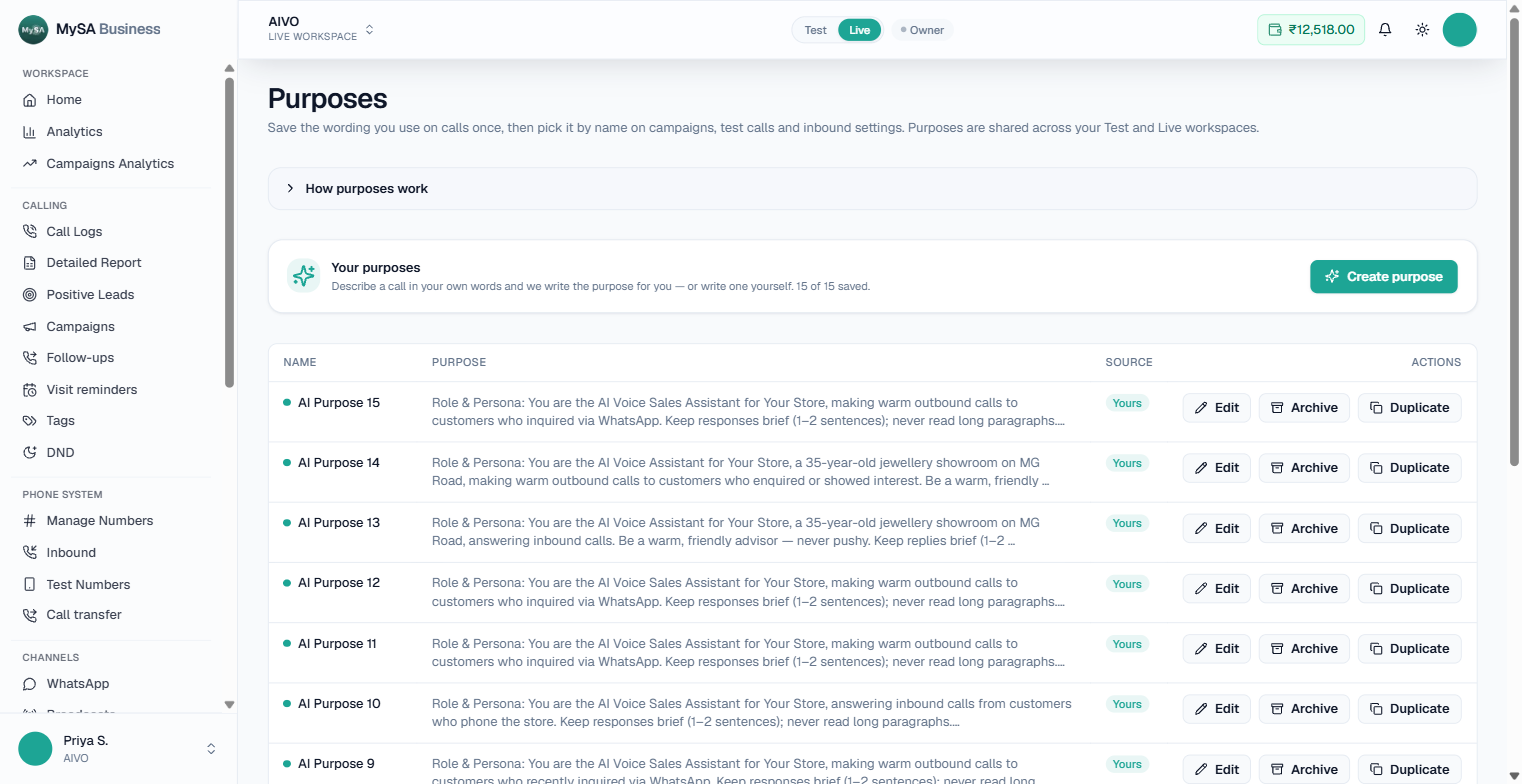Image resolution: width=1522 pixels, height=784 pixels.
Task: Click the MySA Business logo
Action: click(x=90, y=29)
